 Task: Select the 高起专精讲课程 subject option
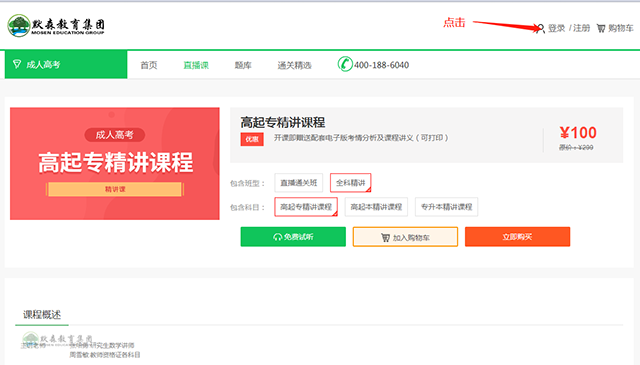(306, 207)
